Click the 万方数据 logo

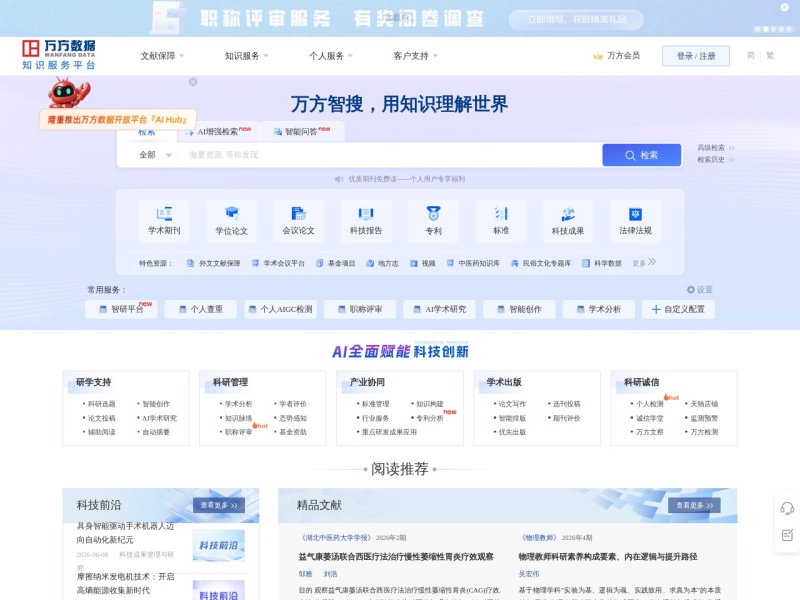[58, 55]
